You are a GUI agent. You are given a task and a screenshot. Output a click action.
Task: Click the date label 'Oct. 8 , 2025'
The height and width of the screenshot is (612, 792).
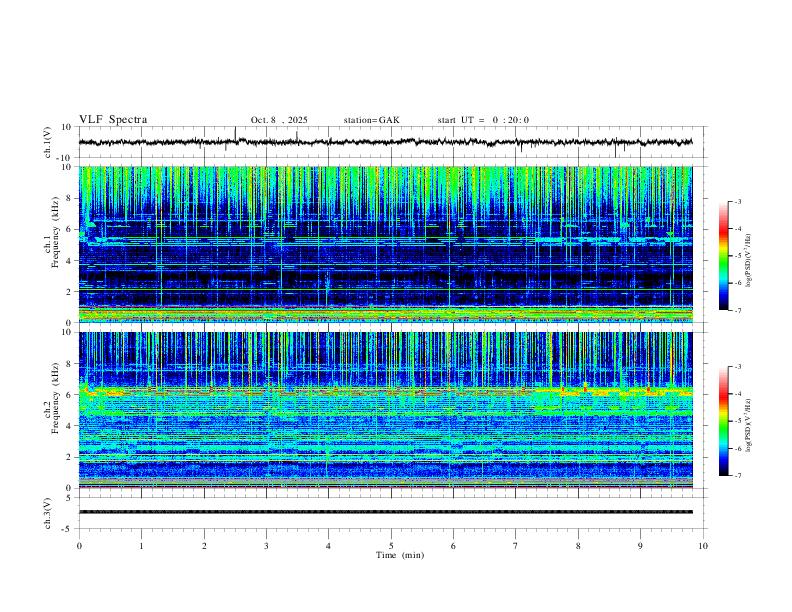pos(279,120)
